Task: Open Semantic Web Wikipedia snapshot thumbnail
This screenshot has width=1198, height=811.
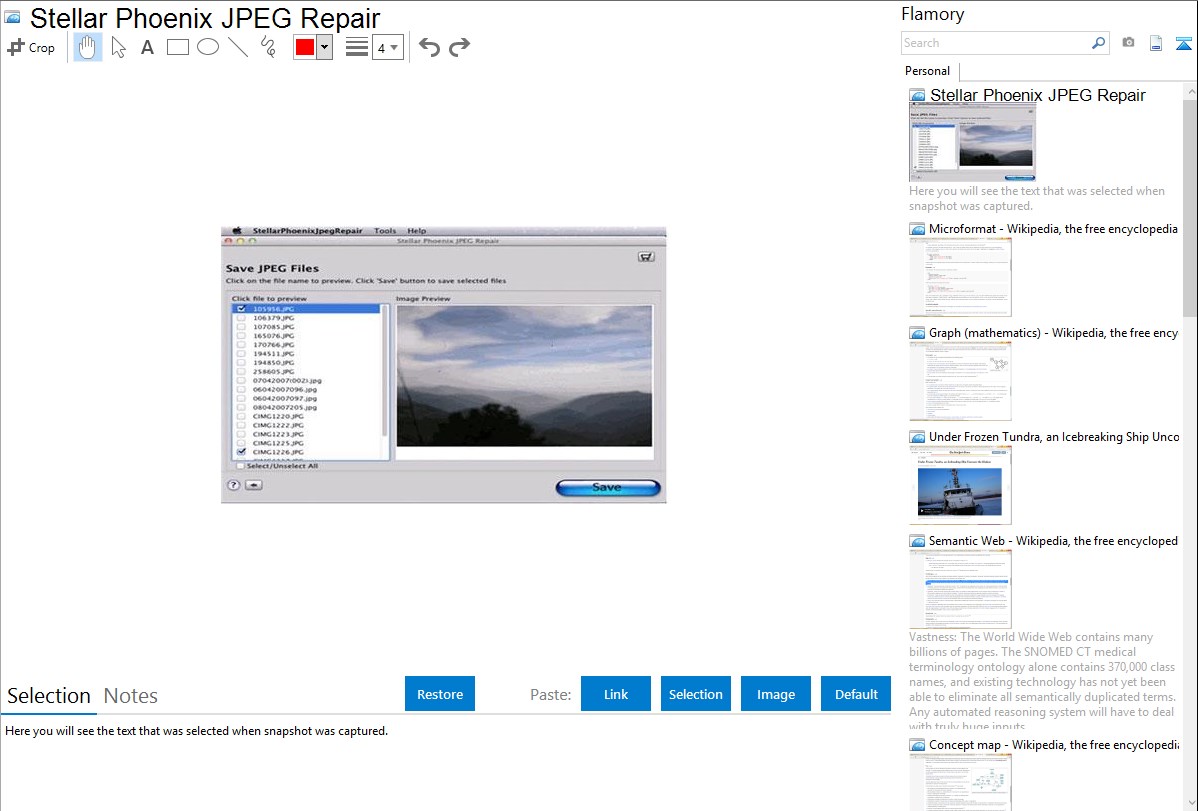Action: (960, 589)
